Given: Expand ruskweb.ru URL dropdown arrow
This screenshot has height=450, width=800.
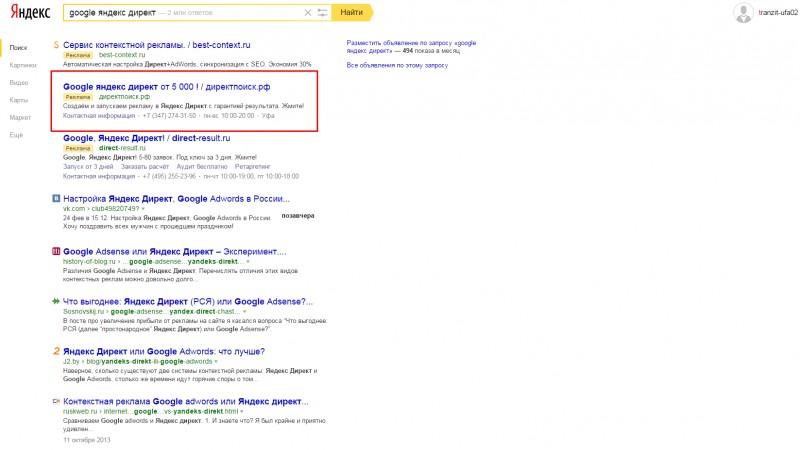Looking at the screenshot, I should pyautogui.click(x=242, y=412).
